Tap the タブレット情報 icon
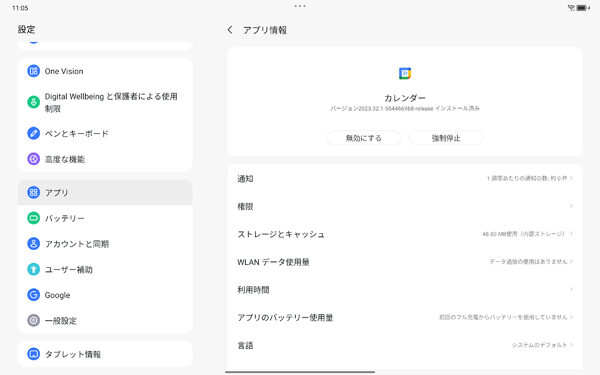The height and width of the screenshot is (375, 600). coord(33,354)
